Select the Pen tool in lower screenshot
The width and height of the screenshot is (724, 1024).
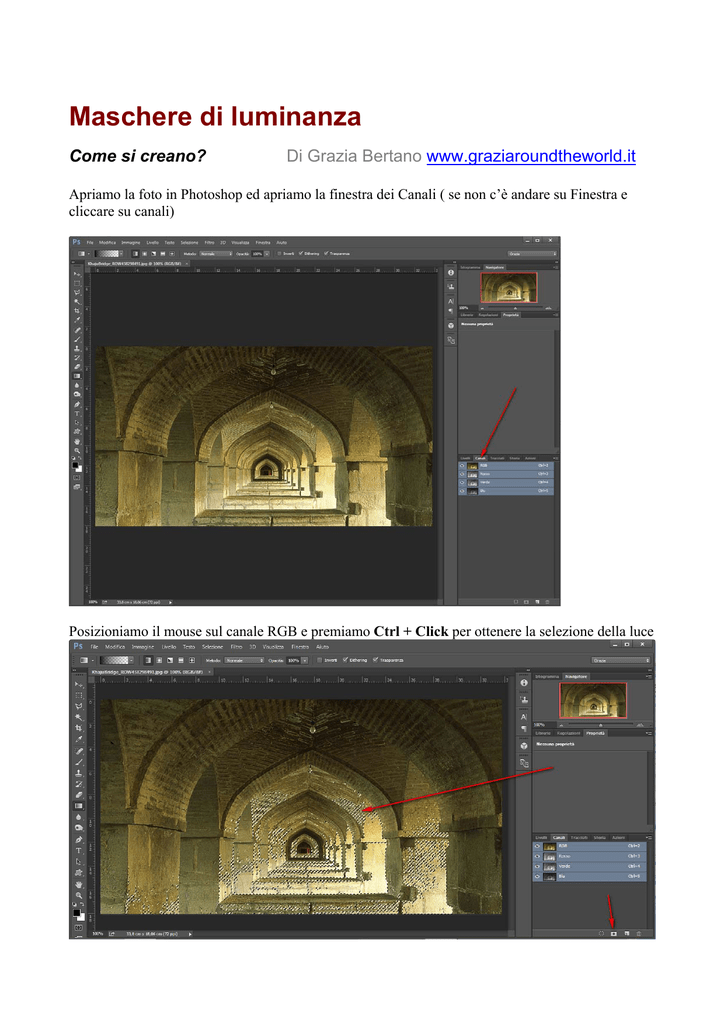pyautogui.click(x=79, y=839)
